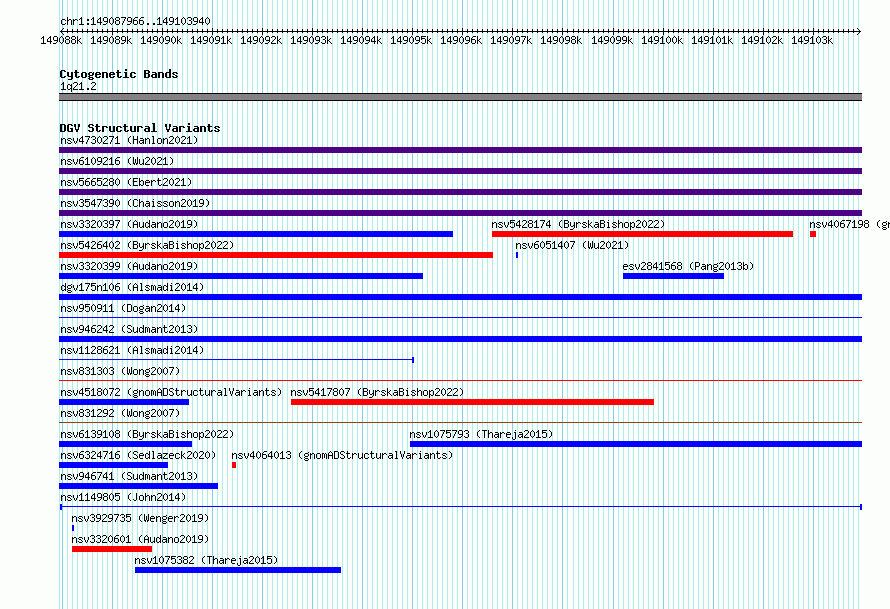Click the nsv831292 (Wong2007) label
The width and height of the screenshot is (890, 609).
pos(120,413)
